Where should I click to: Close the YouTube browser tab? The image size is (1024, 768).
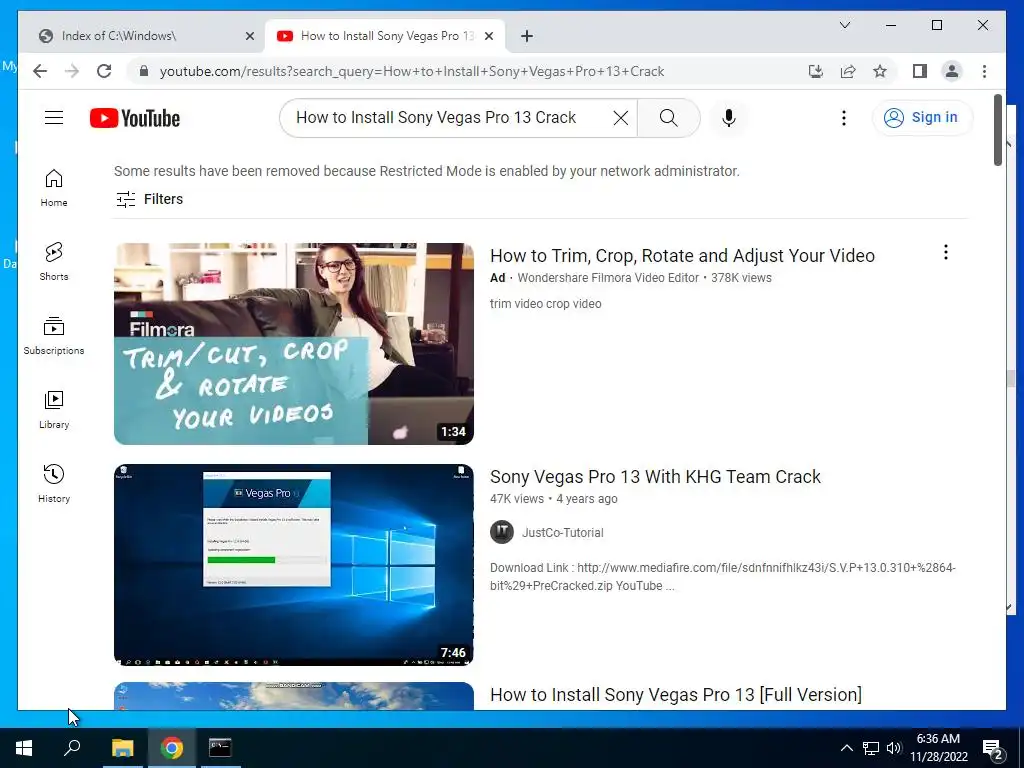click(x=489, y=36)
